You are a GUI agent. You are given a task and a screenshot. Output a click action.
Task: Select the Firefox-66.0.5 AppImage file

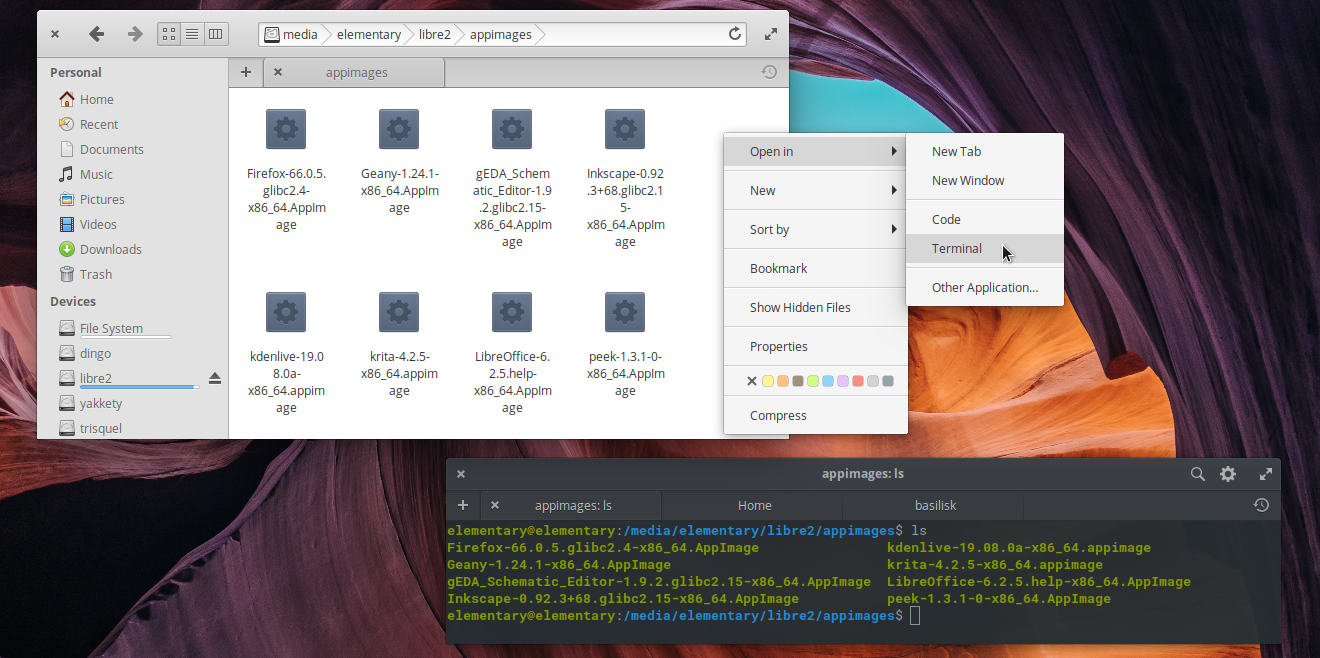tap(286, 129)
